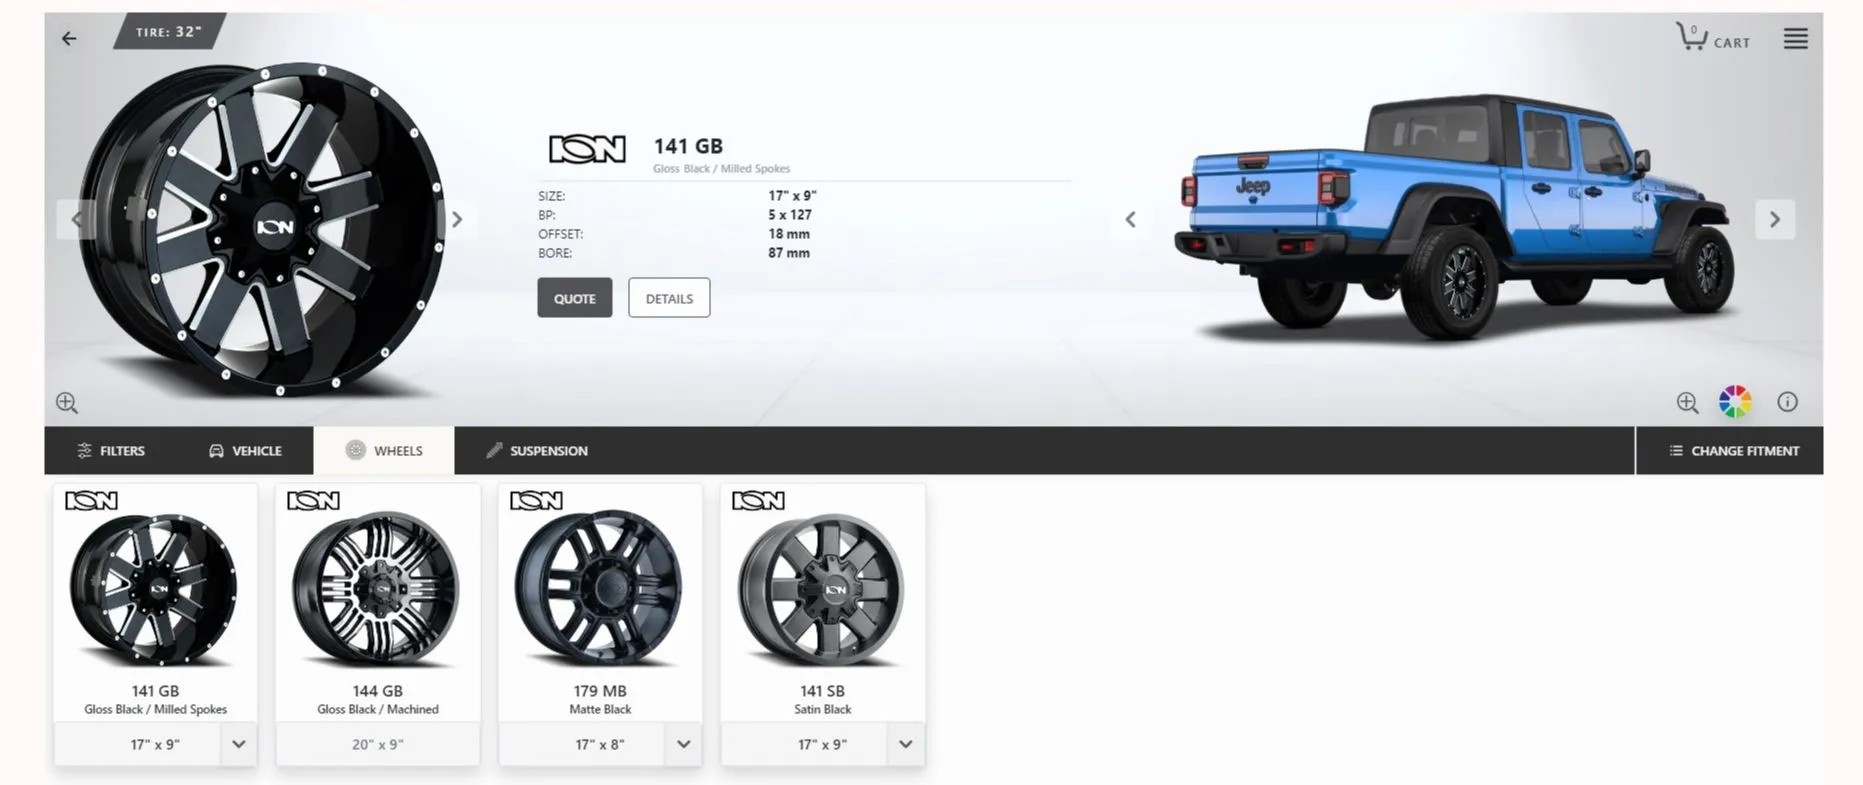Show previous wheel image
This screenshot has width=1863, height=785.
tap(77, 219)
